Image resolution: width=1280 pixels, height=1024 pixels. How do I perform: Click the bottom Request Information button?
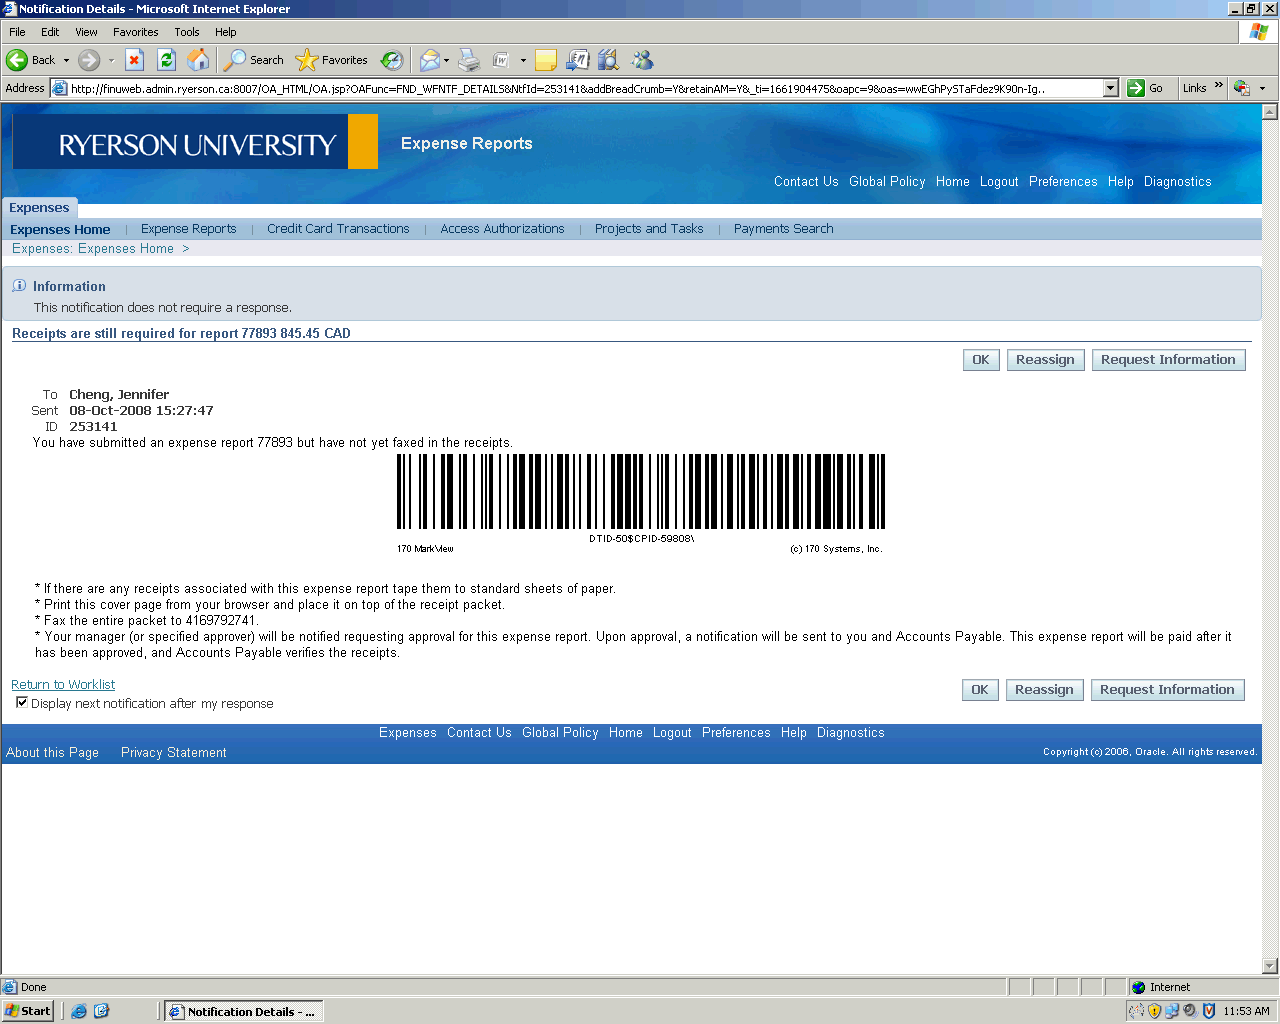[x=1167, y=690]
